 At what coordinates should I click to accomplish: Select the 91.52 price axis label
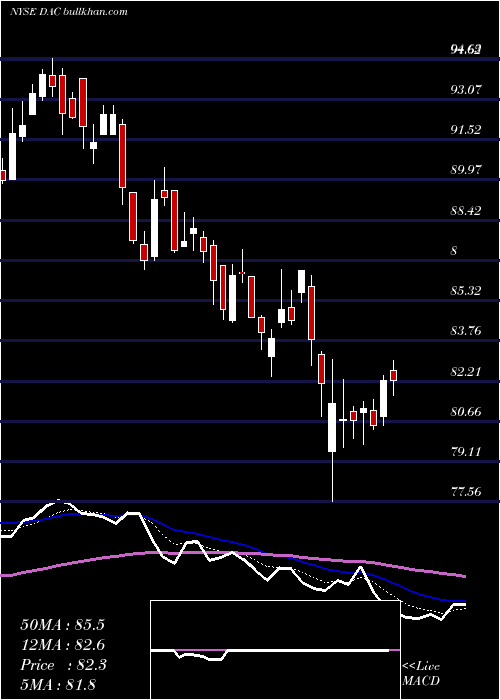pos(466,129)
